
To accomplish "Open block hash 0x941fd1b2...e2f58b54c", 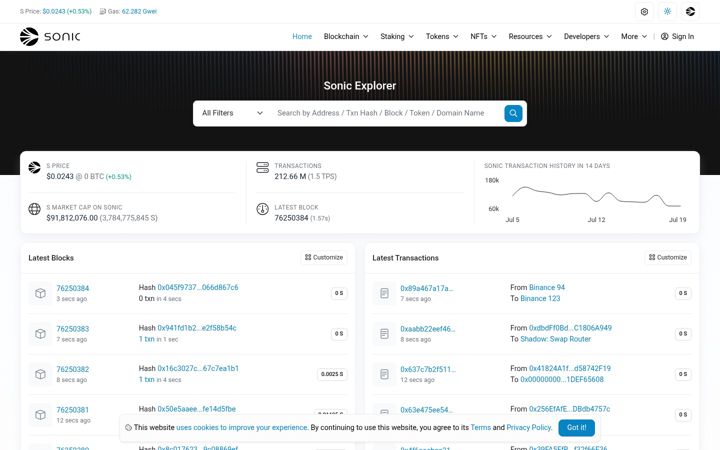I will coord(197,328).
